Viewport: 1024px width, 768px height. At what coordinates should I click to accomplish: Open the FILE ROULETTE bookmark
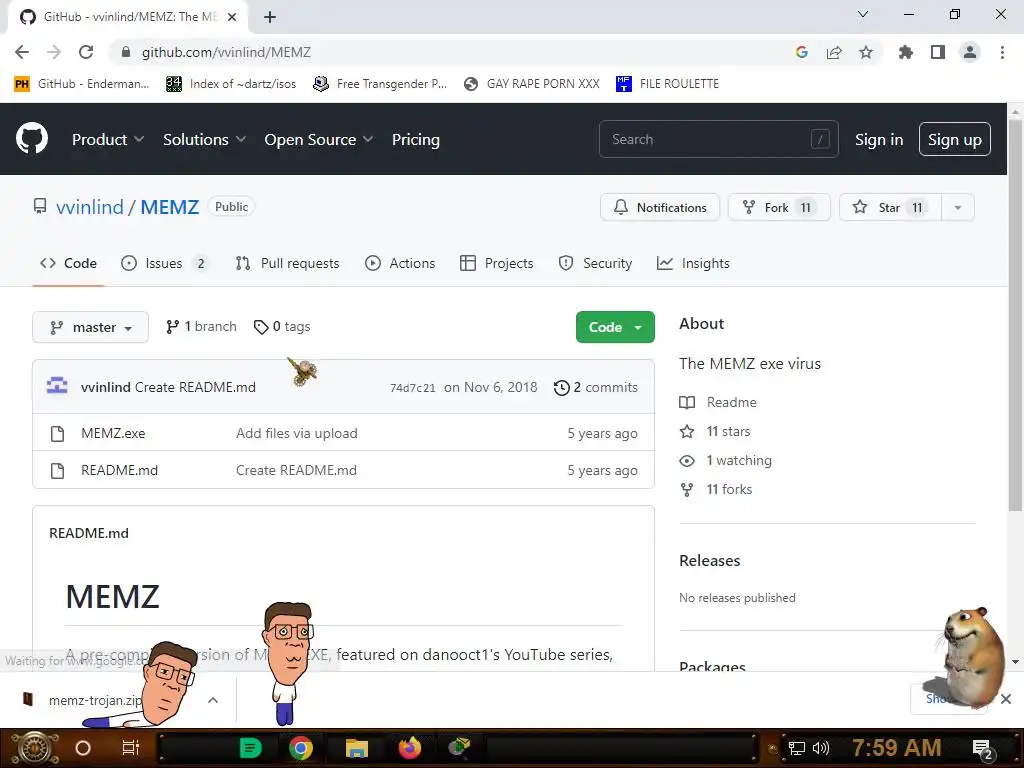pos(667,84)
